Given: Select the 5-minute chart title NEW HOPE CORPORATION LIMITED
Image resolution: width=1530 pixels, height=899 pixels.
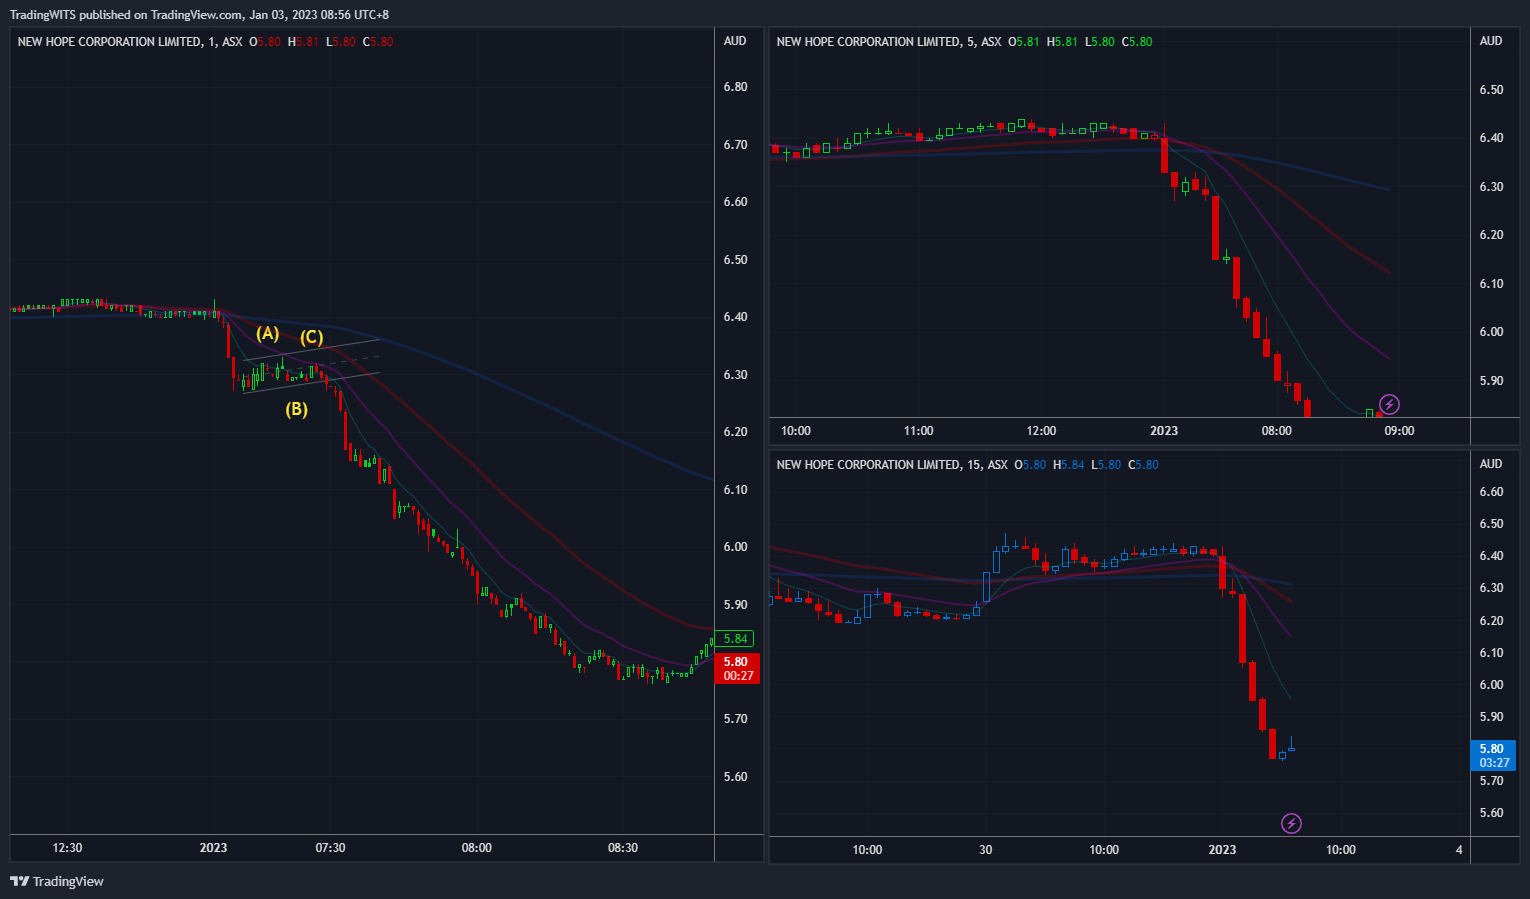Looking at the screenshot, I should point(868,42).
